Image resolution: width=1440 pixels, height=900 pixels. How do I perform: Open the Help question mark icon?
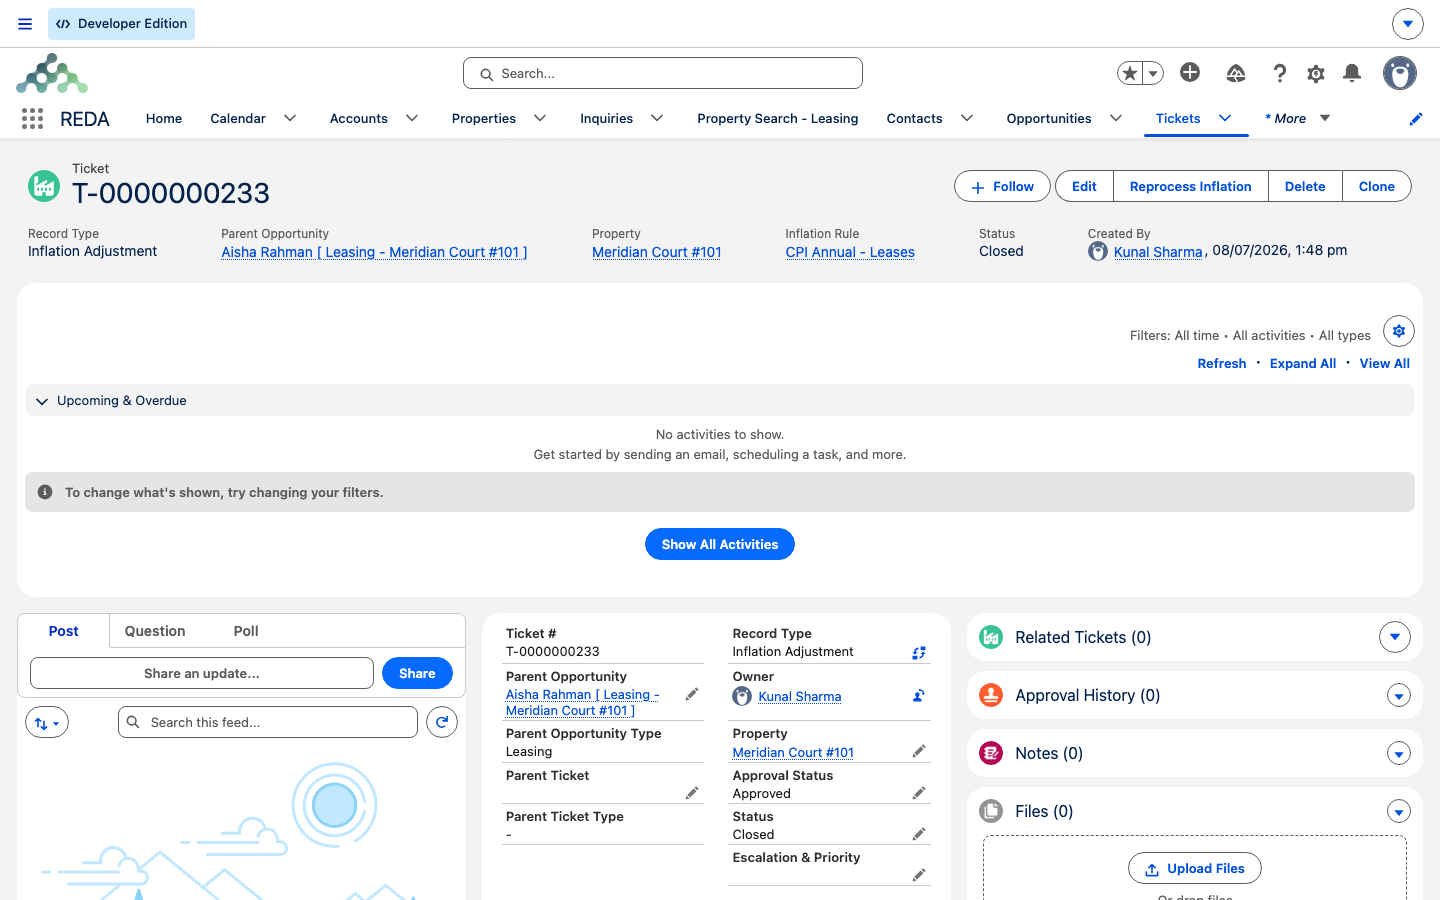(1279, 73)
